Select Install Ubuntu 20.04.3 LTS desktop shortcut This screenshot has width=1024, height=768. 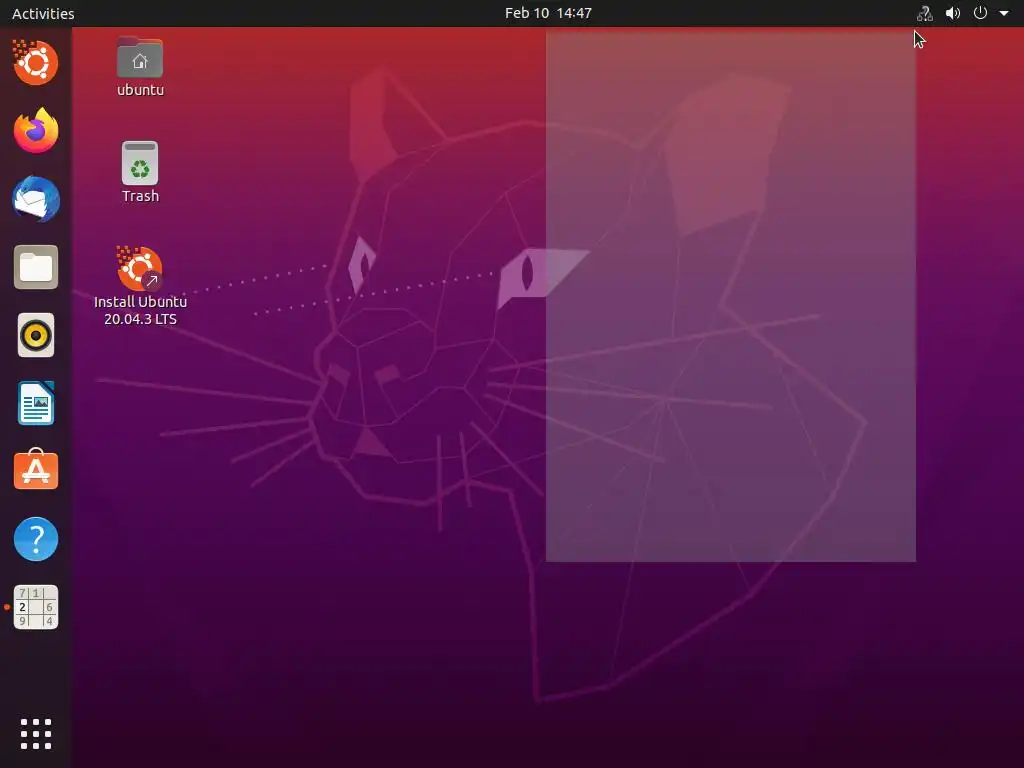point(140,285)
